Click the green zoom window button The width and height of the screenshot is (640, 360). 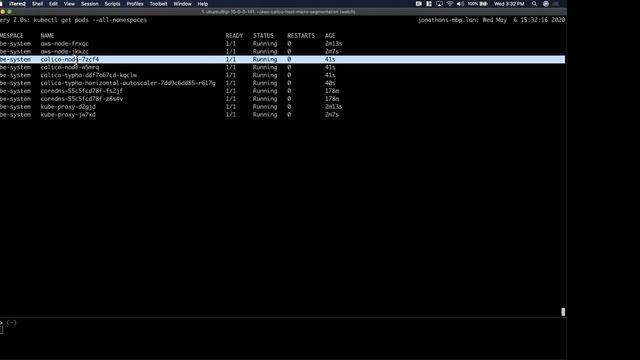point(10,12)
